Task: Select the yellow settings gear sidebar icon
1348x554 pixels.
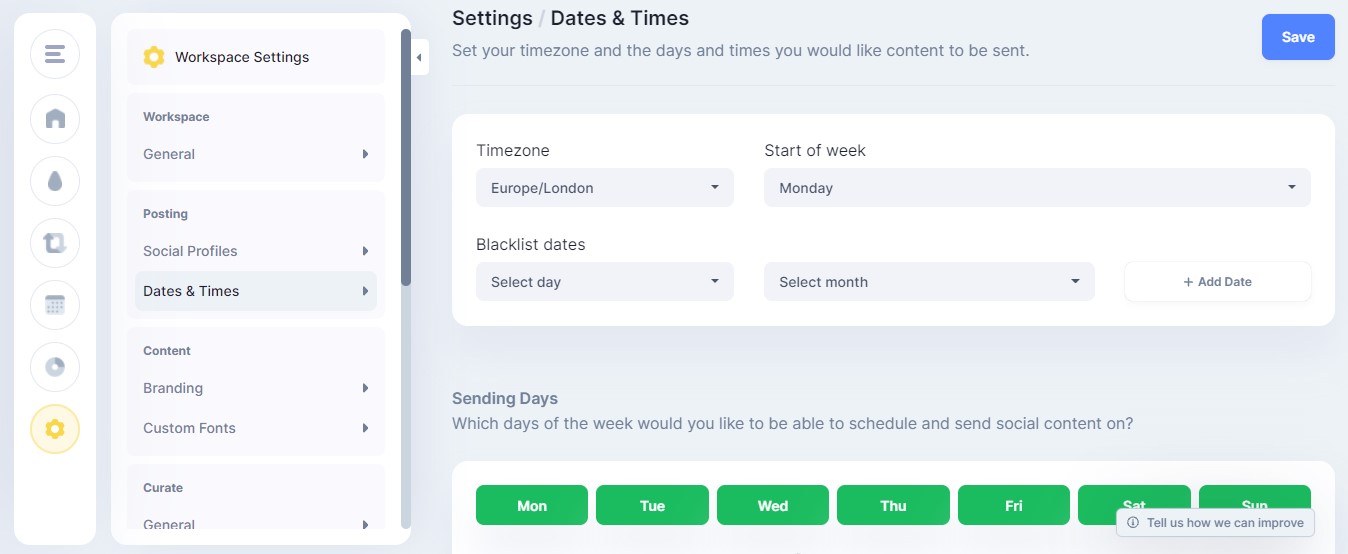Action: point(55,429)
